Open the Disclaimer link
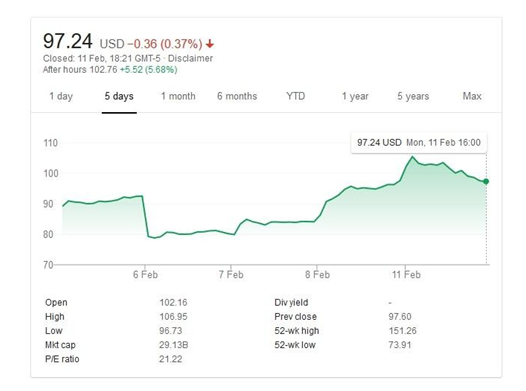 [x=190, y=58]
